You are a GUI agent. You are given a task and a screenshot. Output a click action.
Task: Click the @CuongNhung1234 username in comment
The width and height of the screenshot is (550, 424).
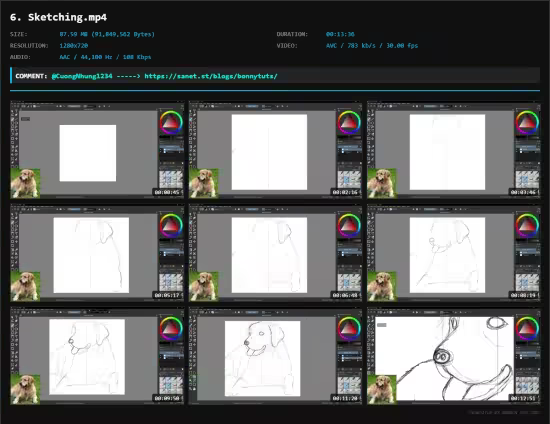(x=82, y=76)
